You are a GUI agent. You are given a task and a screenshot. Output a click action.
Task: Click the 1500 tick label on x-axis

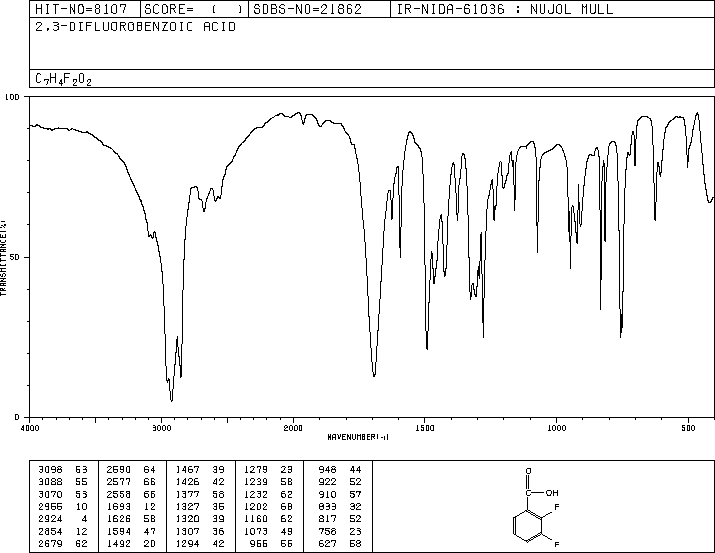coord(425,428)
